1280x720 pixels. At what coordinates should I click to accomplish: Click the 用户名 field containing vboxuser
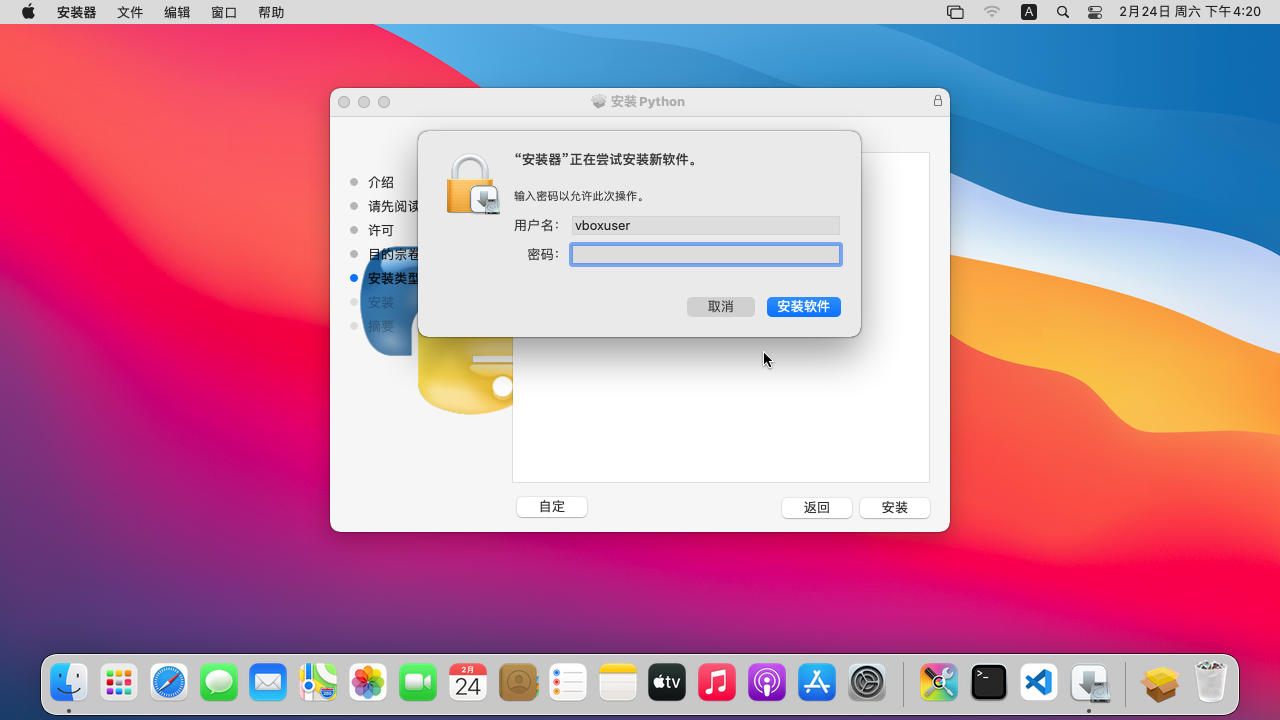click(x=706, y=226)
